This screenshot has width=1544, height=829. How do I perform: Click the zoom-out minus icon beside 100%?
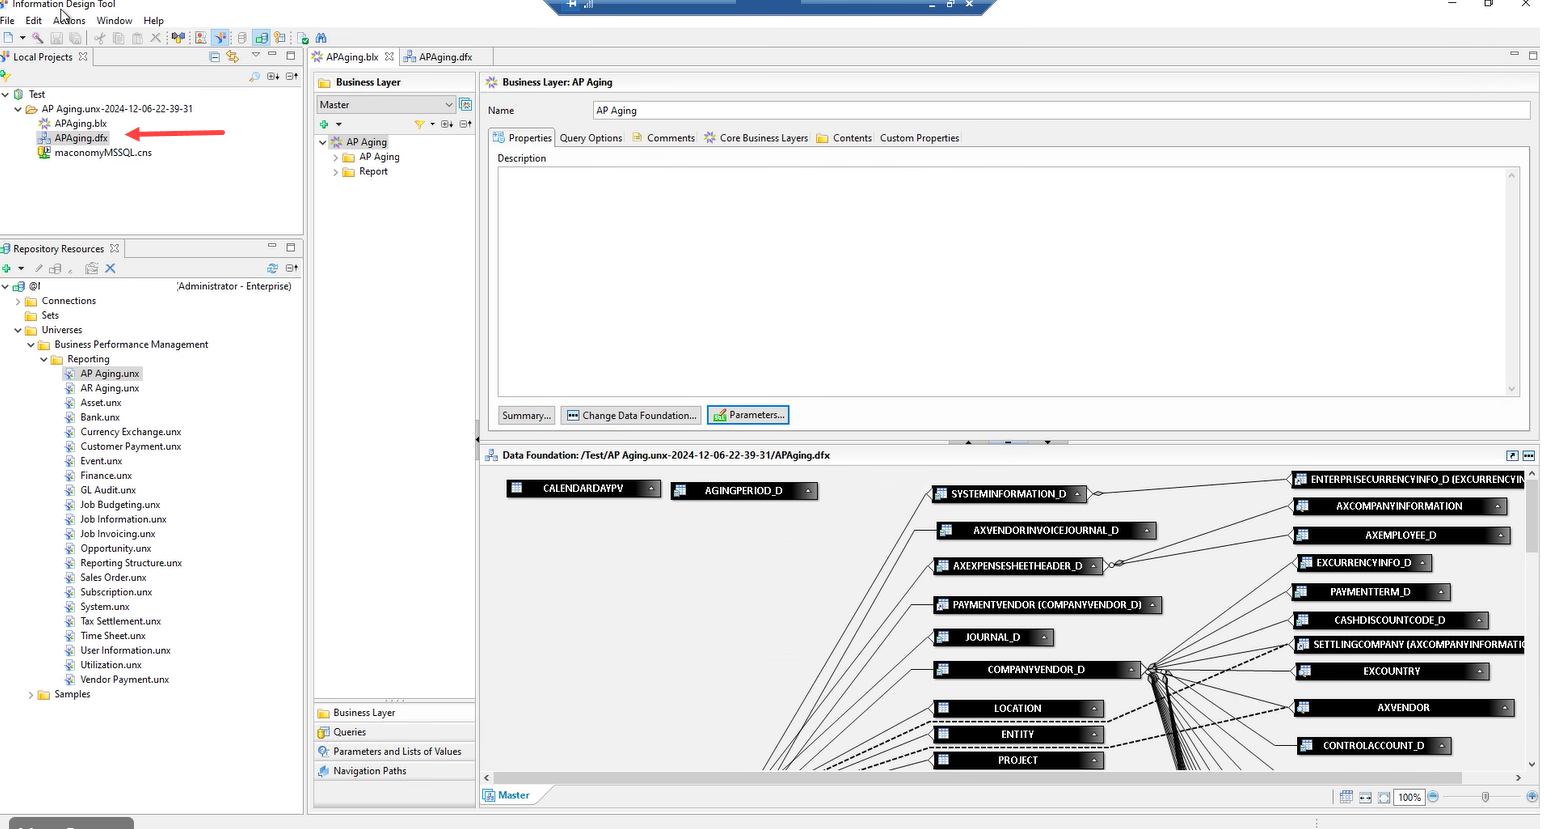click(x=1433, y=797)
